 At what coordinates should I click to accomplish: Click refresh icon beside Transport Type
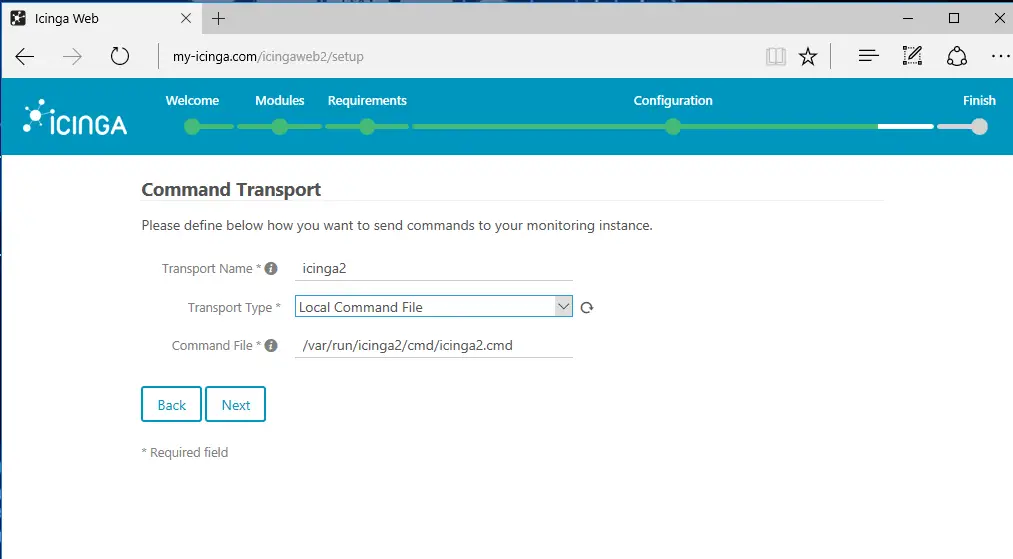click(587, 308)
